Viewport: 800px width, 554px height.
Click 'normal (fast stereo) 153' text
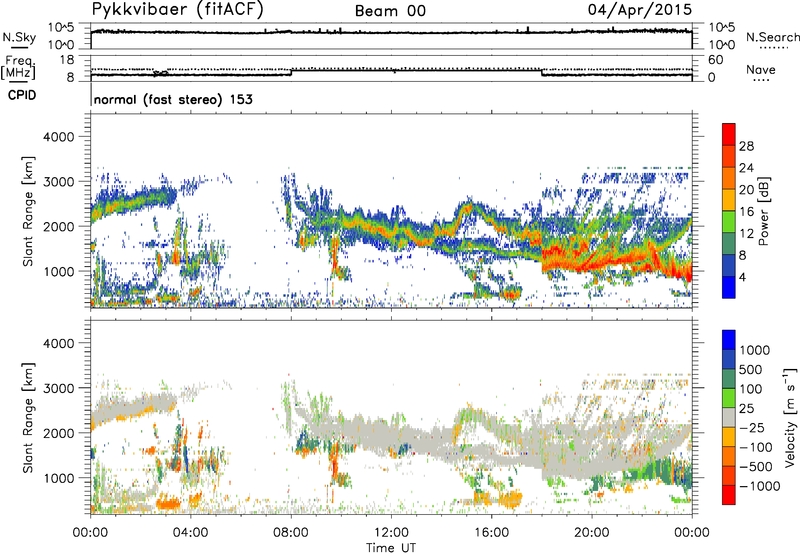click(x=173, y=99)
